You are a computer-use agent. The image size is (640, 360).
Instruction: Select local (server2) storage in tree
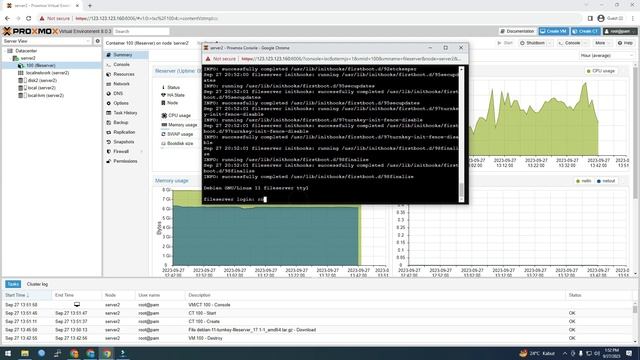coord(41,88)
